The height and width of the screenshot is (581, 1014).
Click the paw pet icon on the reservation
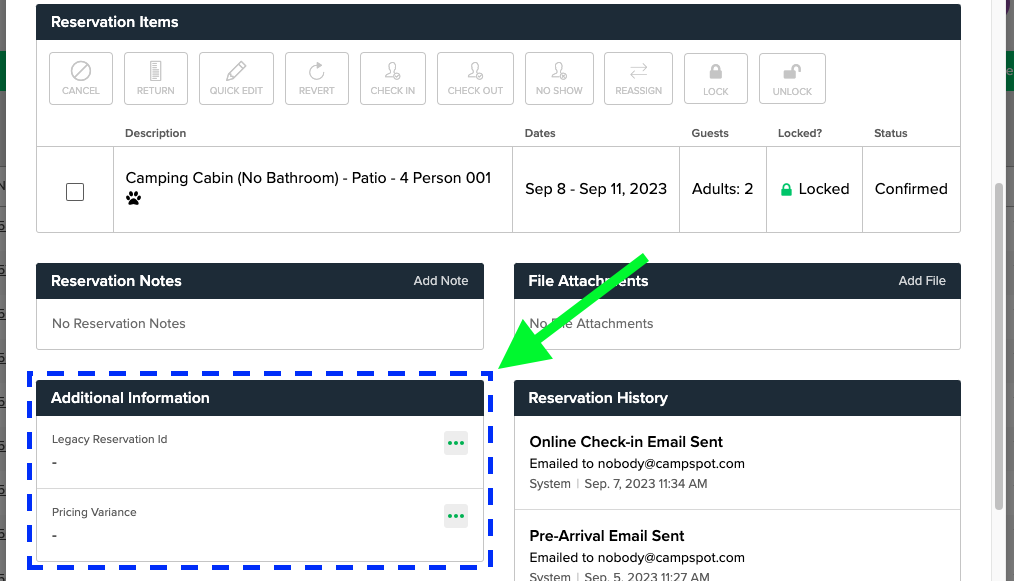[x=132, y=199]
